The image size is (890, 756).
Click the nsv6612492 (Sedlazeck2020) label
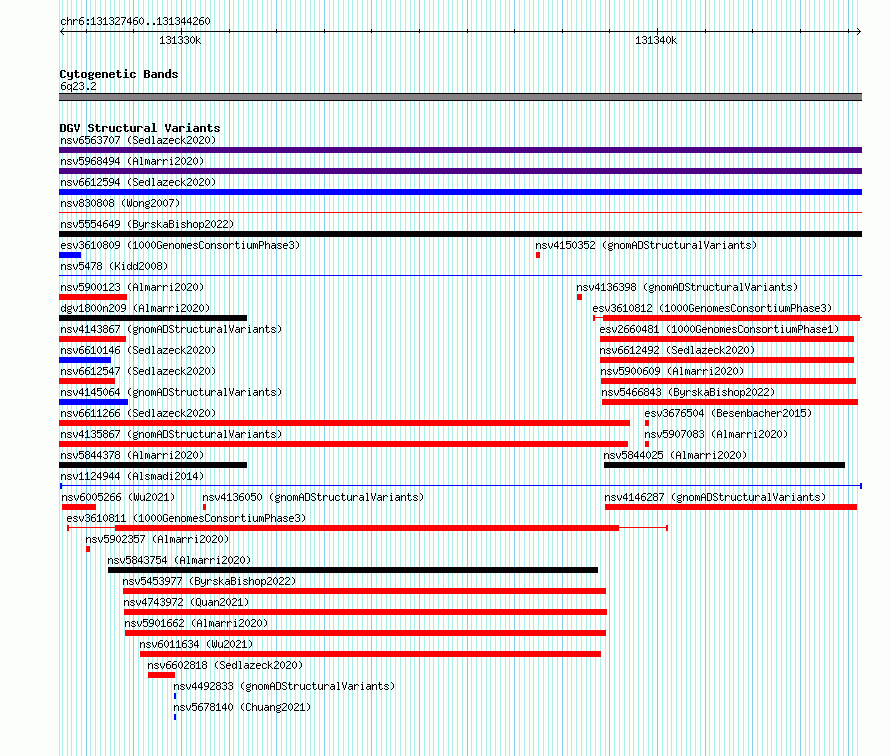coord(677,350)
